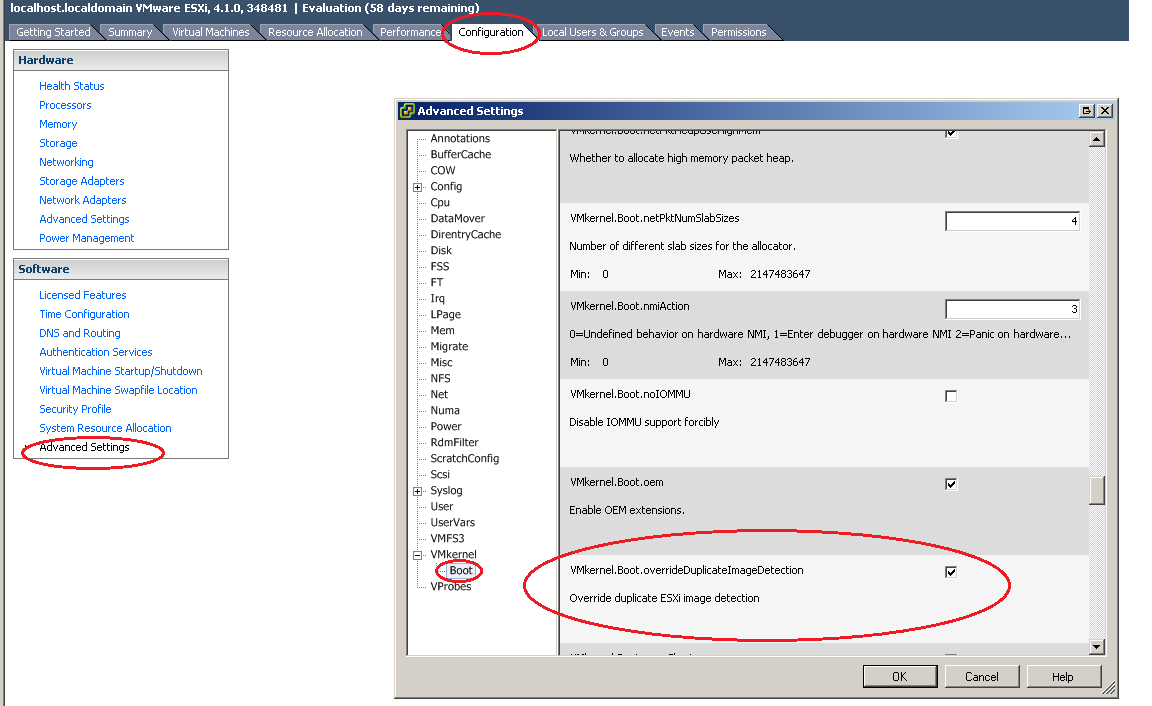Select Net in settings tree
This screenshot has height=706, width=1152.
[x=439, y=395]
